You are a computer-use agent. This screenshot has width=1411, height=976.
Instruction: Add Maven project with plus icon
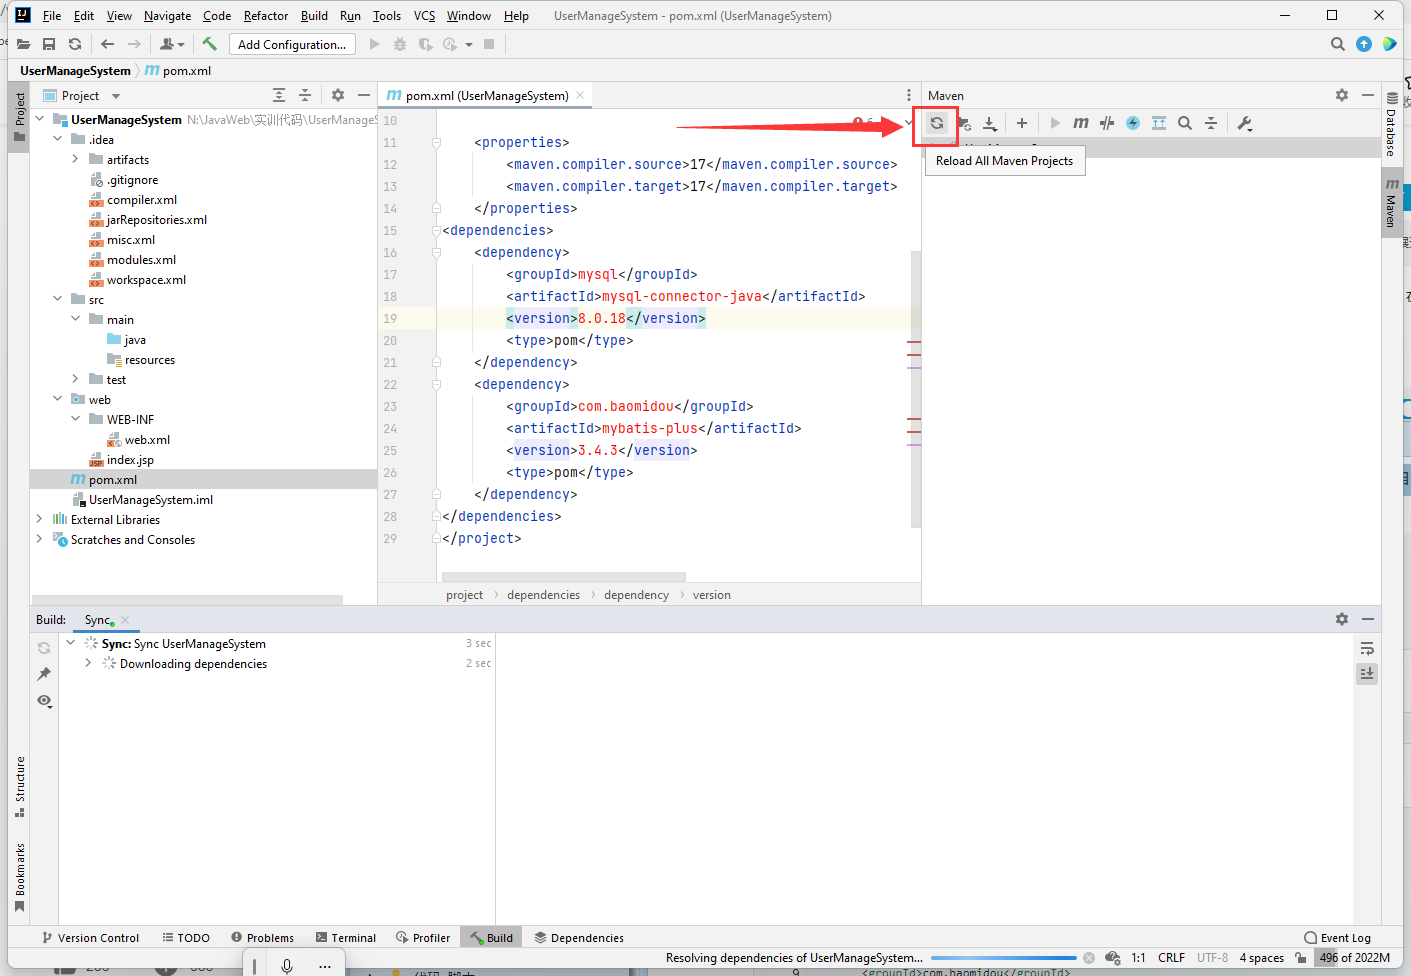[1022, 123]
